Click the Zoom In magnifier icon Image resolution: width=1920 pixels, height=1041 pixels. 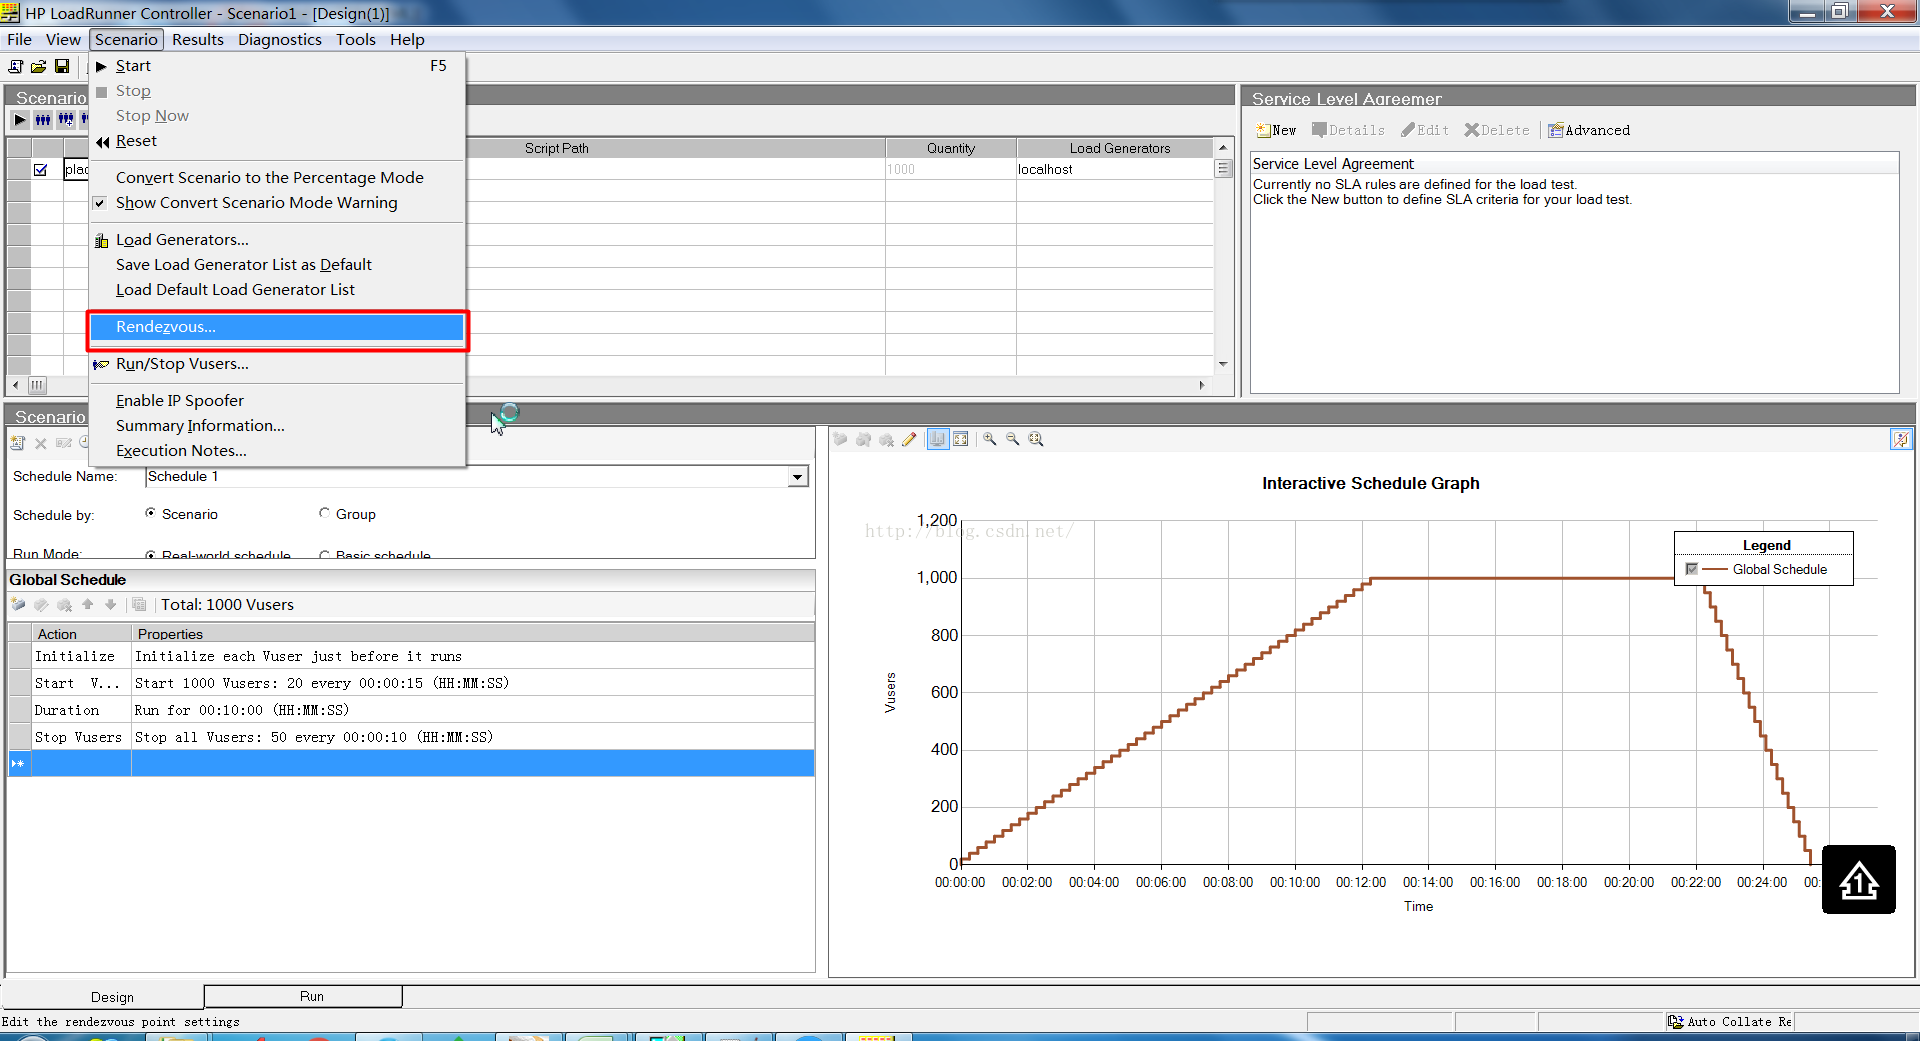pos(990,439)
